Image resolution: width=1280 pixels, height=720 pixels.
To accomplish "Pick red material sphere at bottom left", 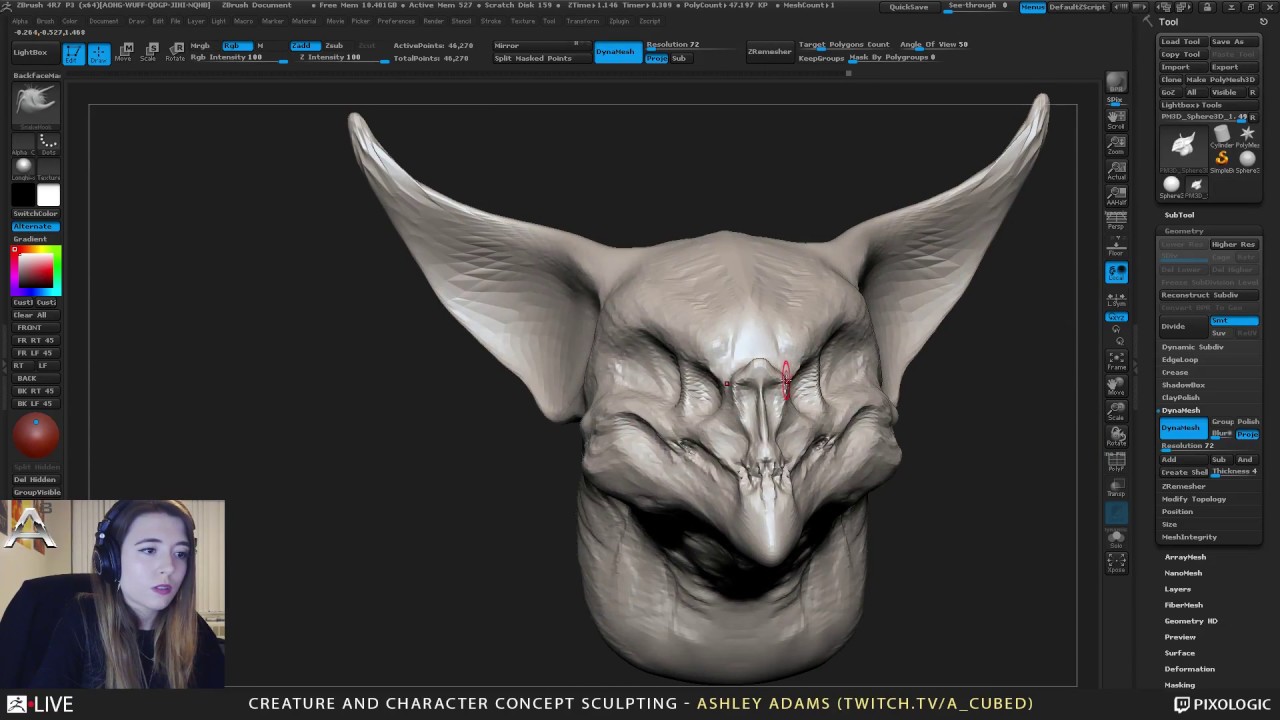I will (36, 435).
